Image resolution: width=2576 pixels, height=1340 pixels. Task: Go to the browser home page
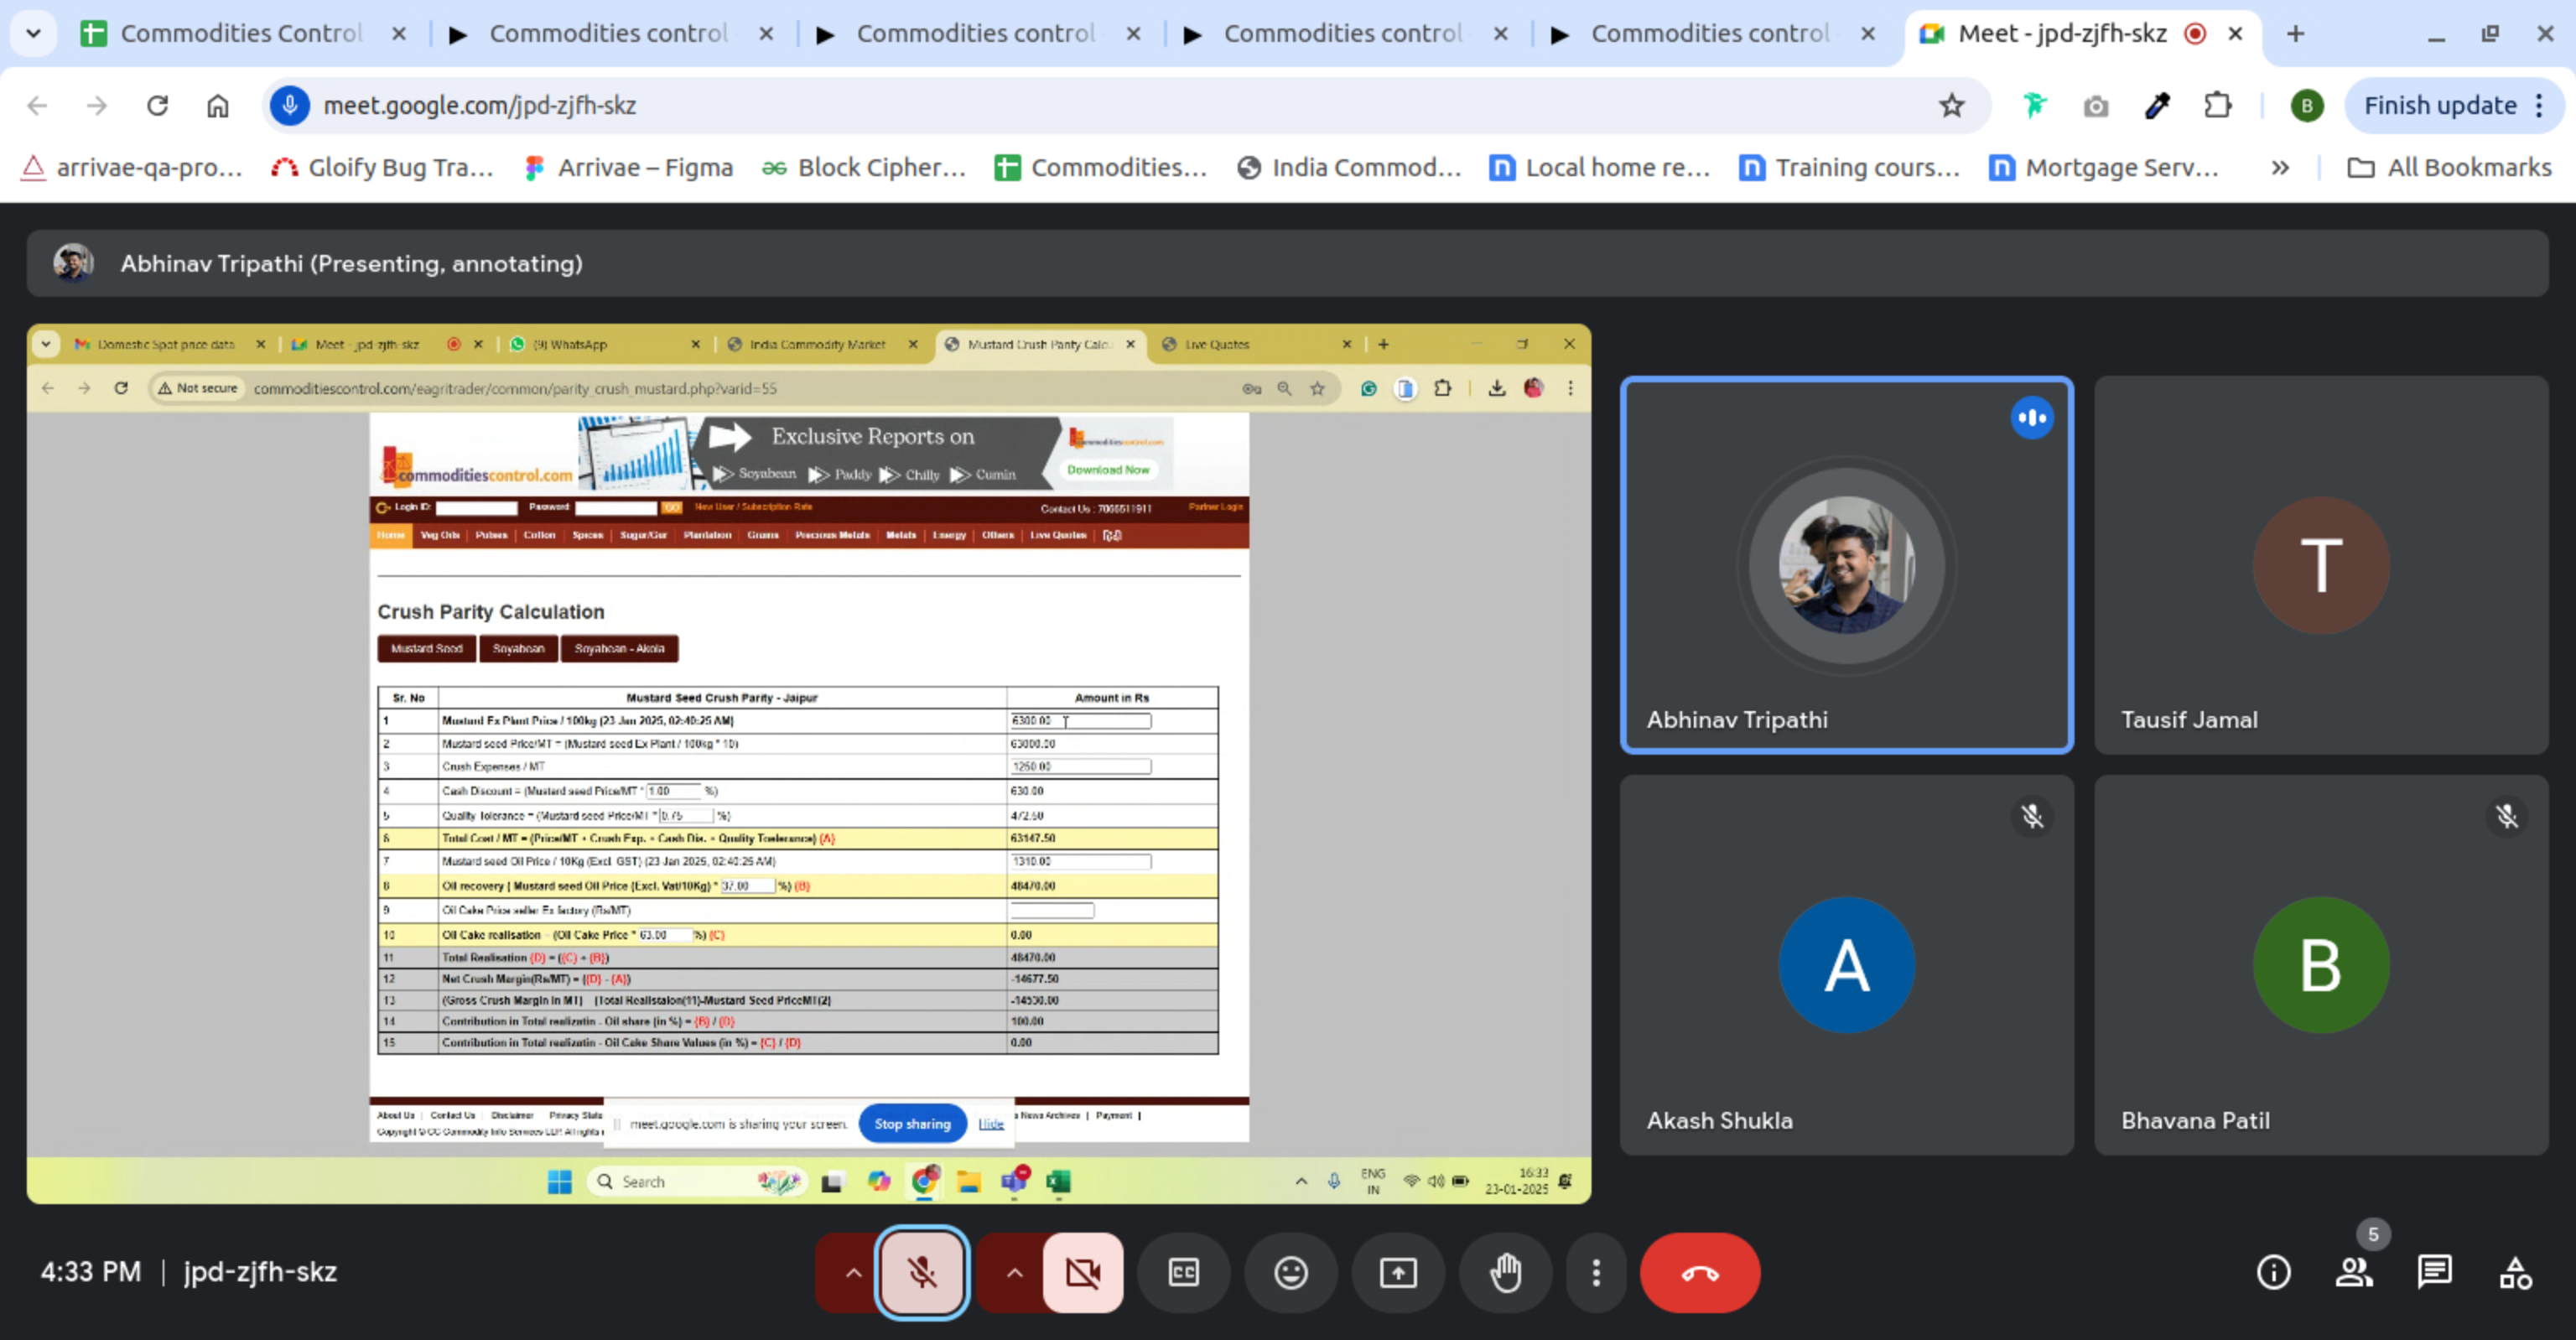point(217,105)
